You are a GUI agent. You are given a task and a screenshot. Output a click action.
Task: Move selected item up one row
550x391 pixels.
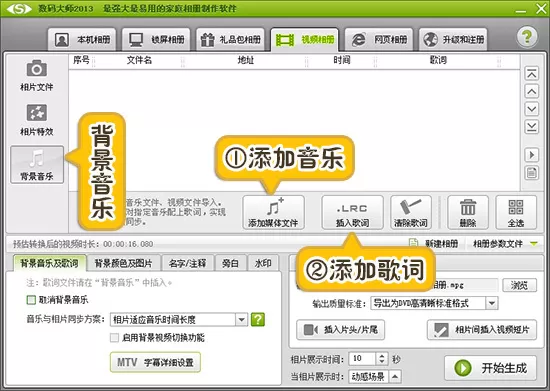[532, 92]
